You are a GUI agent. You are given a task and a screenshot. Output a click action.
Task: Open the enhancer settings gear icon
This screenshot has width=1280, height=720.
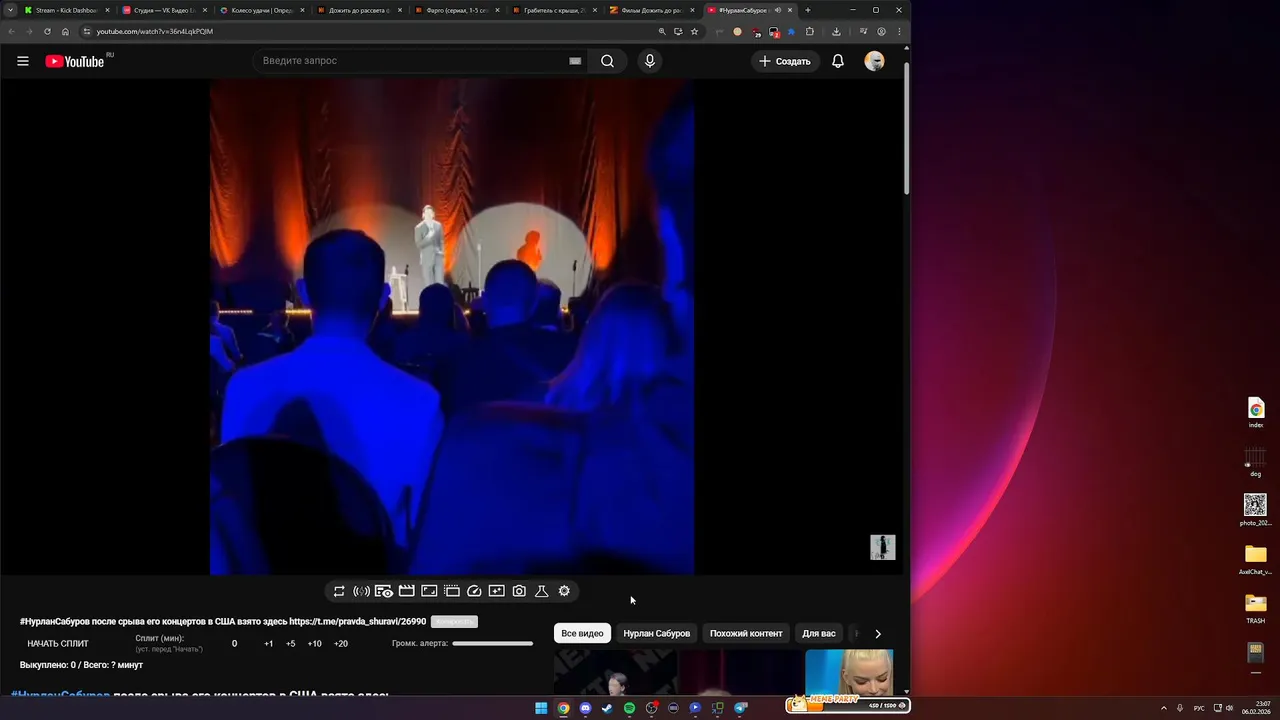click(564, 591)
